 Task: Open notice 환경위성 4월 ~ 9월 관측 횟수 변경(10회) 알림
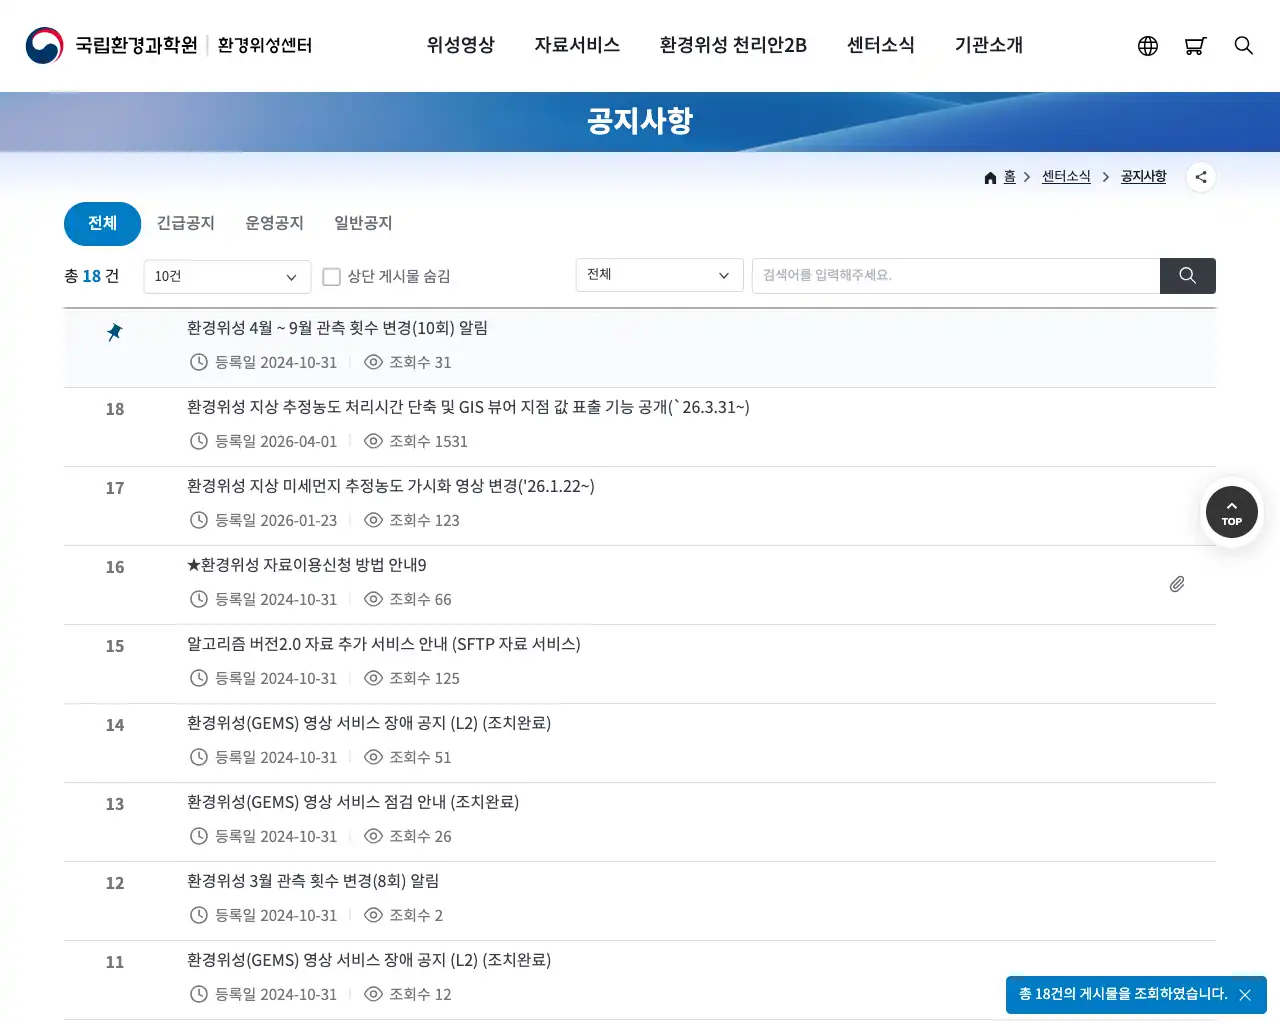[338, 328]
